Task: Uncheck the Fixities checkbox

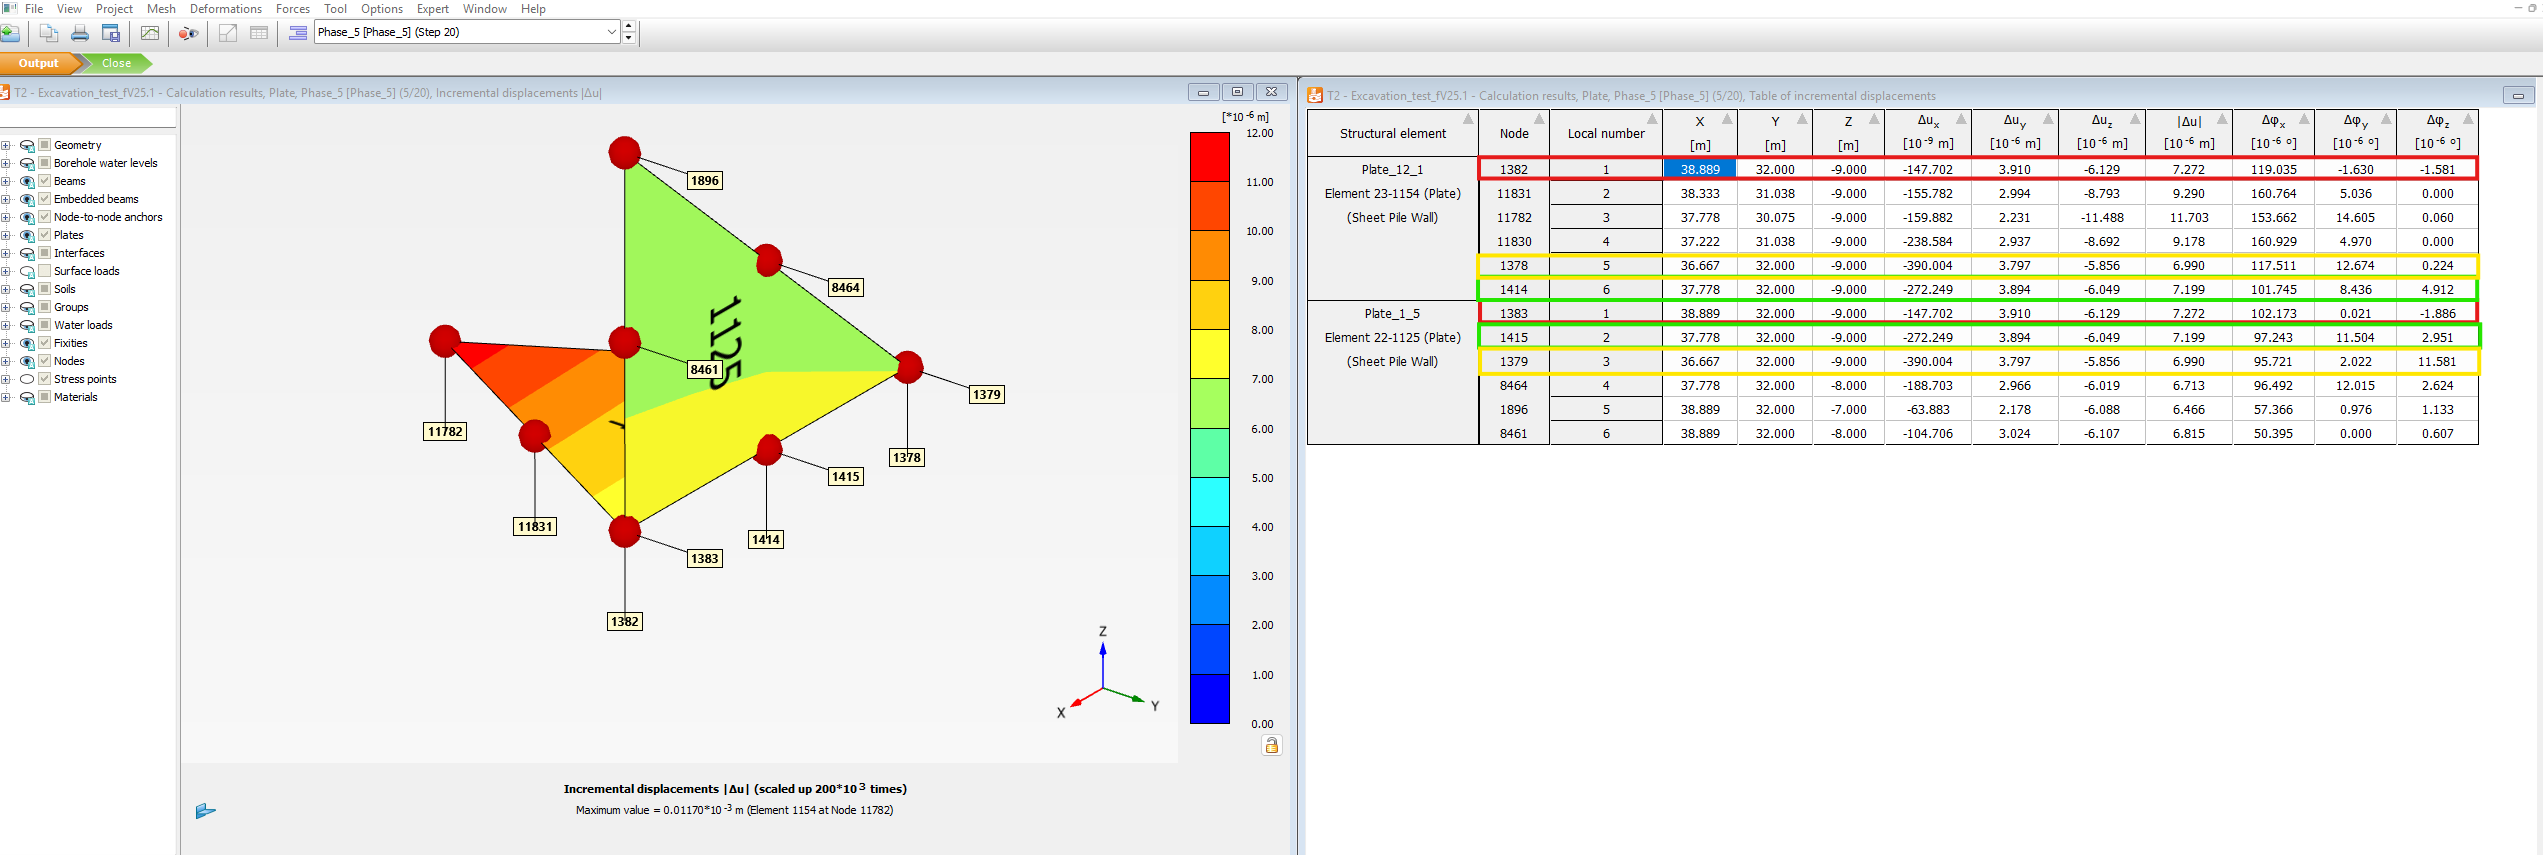Action: [x=45, y=343]
